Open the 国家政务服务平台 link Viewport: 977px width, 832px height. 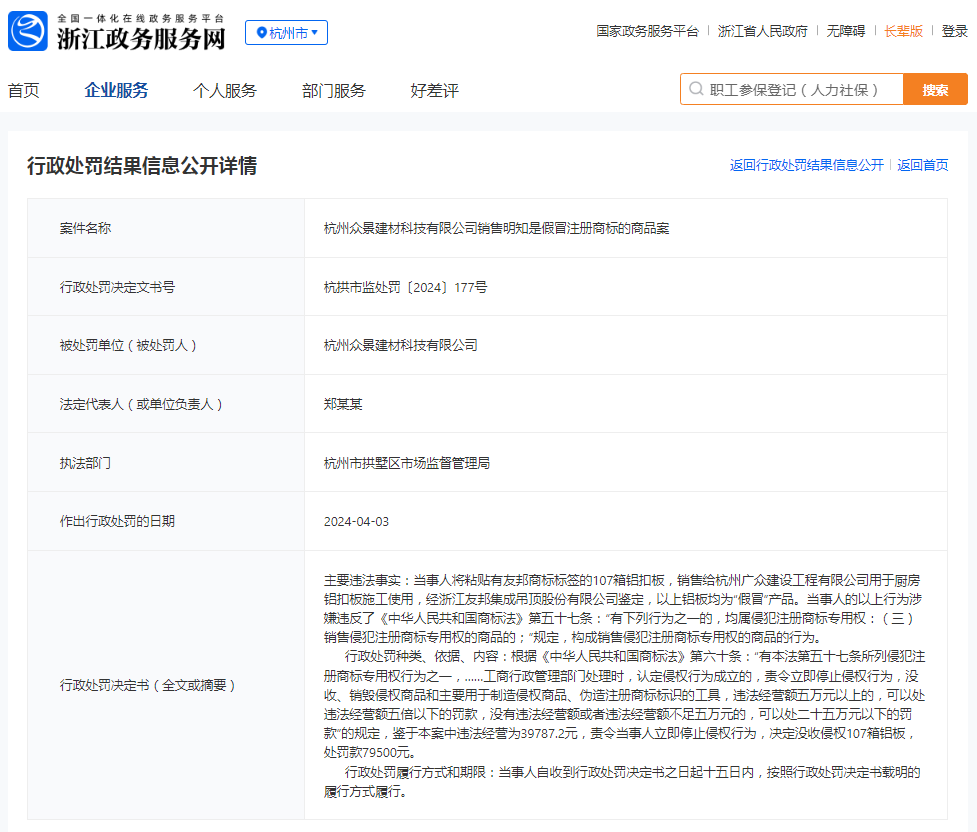pyautogui.click(x=647, y=31)
